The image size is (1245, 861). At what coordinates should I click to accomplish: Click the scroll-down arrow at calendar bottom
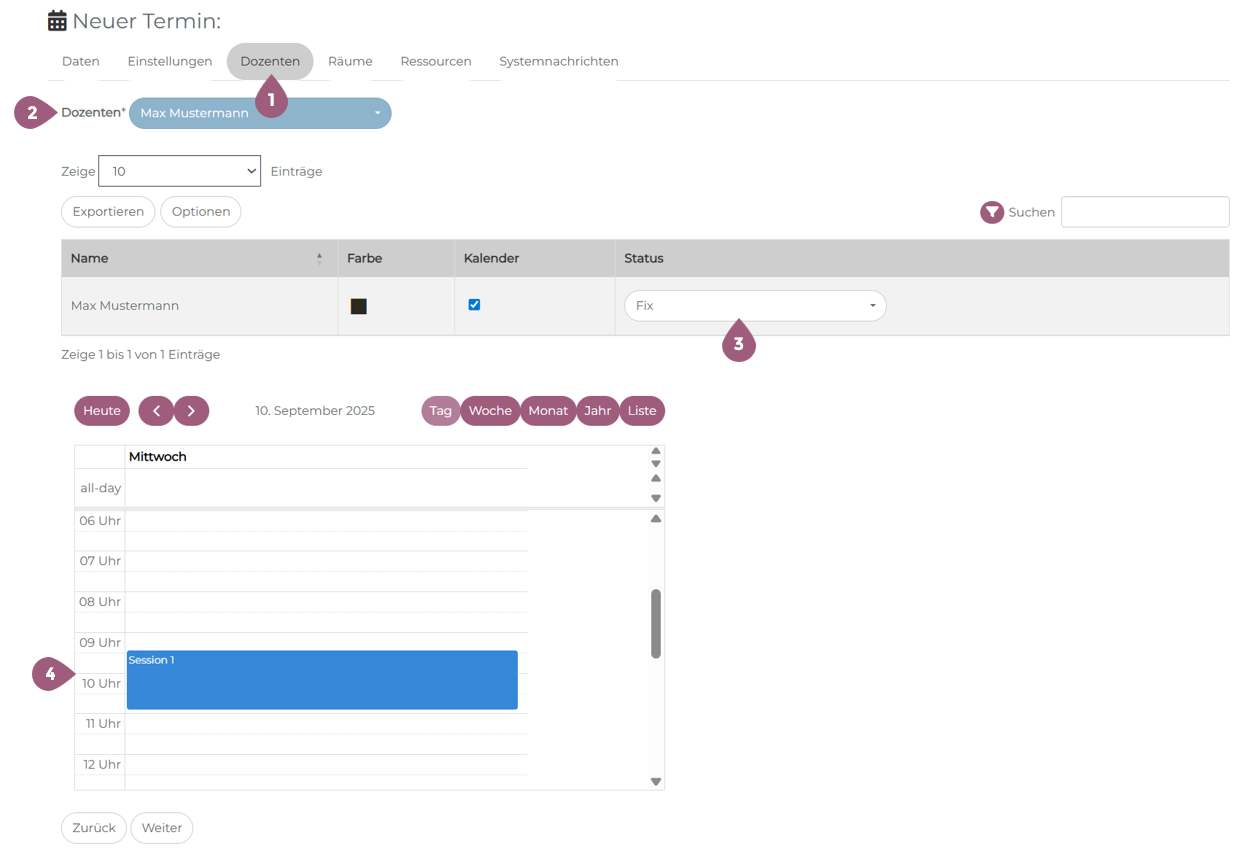coord(656,782)
